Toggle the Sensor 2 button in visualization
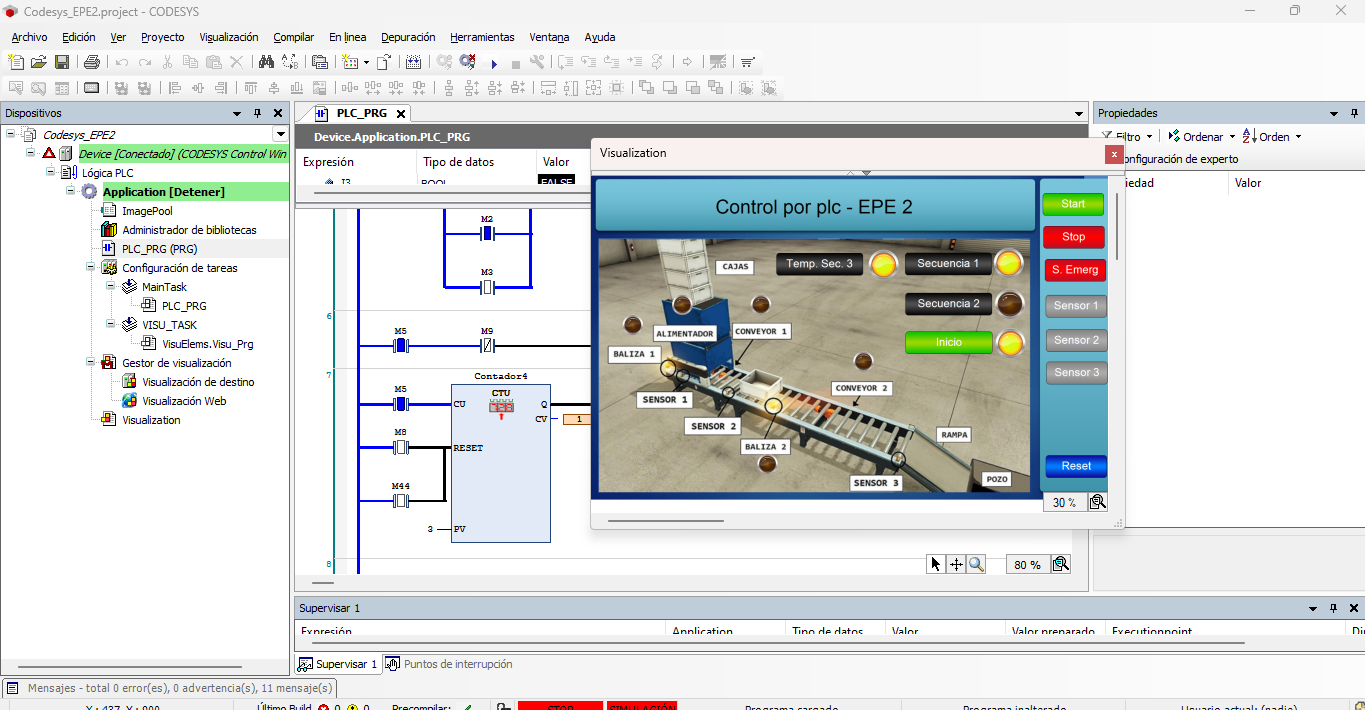The image size is (1365, 710). coord(1076,340)
